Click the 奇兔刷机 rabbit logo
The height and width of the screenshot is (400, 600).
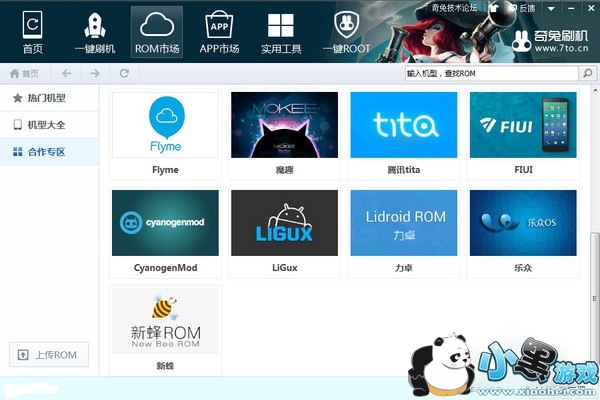click(x=550, y=41)
